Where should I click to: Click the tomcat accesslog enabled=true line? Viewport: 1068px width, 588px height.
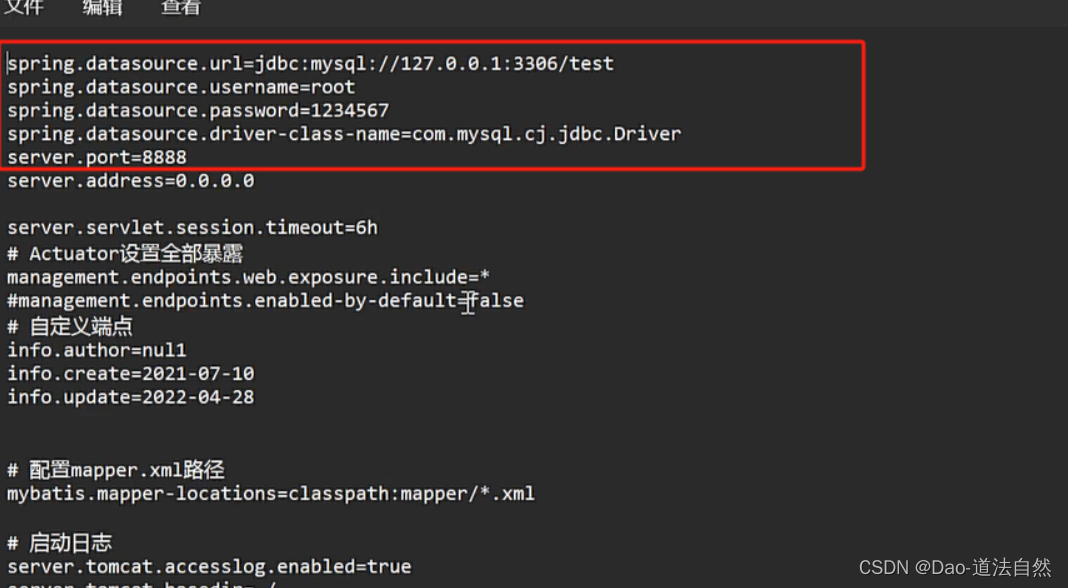coord(210,565)
